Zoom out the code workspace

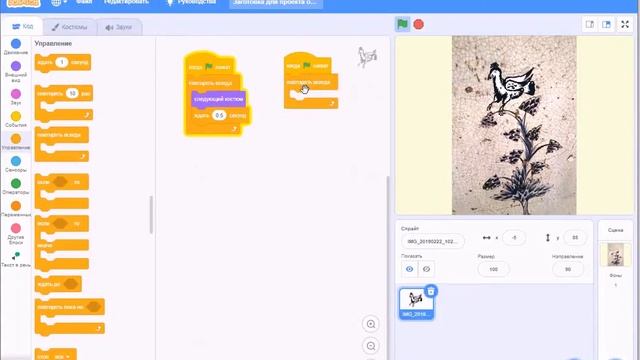click(x=371, y=346)
